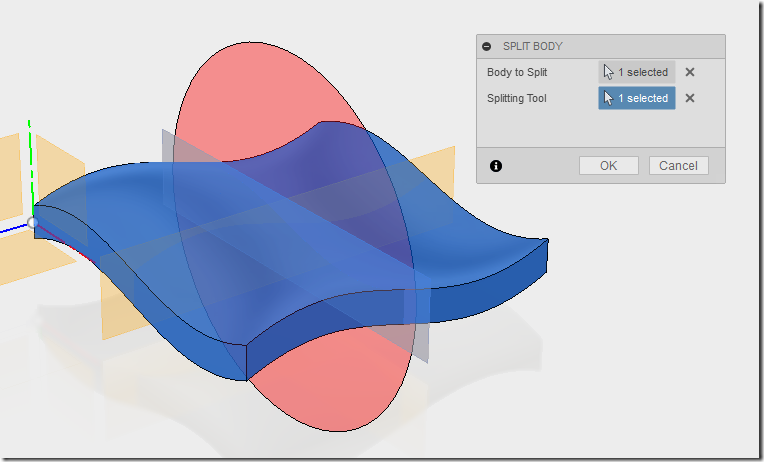Collapse the Split Body dialog with minus icon
764x462 pixels.
[x=486, y=46]
